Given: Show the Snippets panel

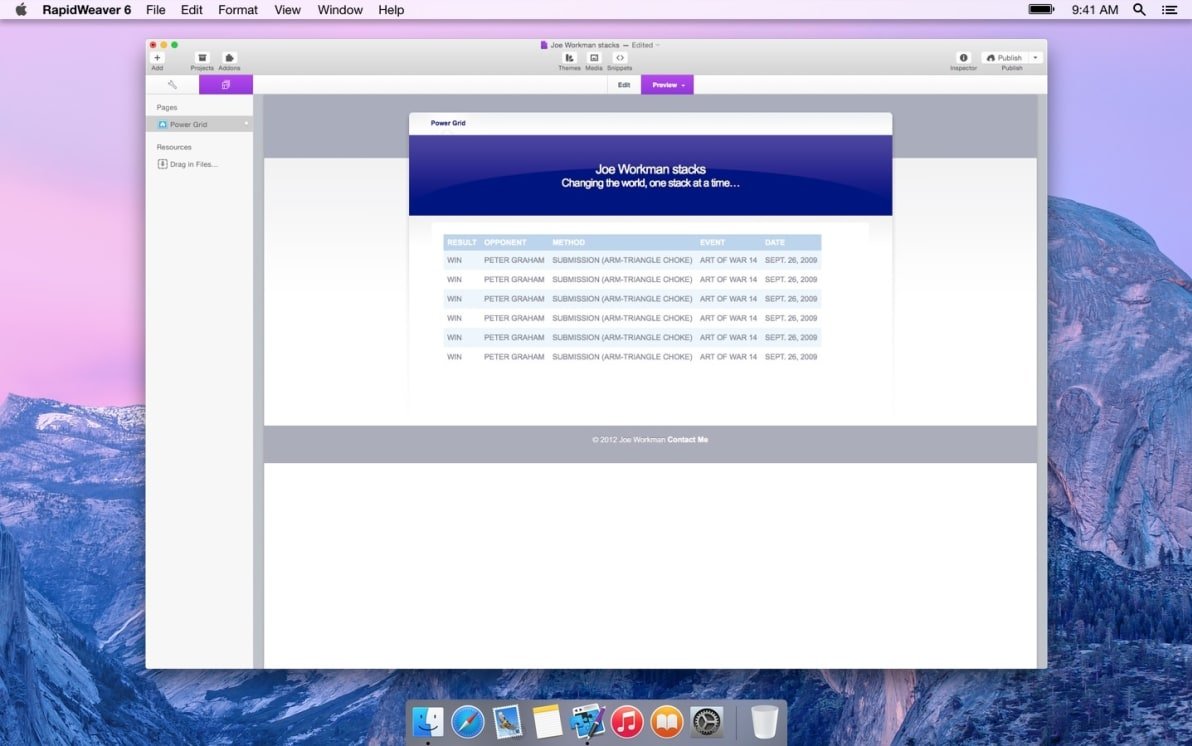Looking at the screenshot, I should pos(620,58).
